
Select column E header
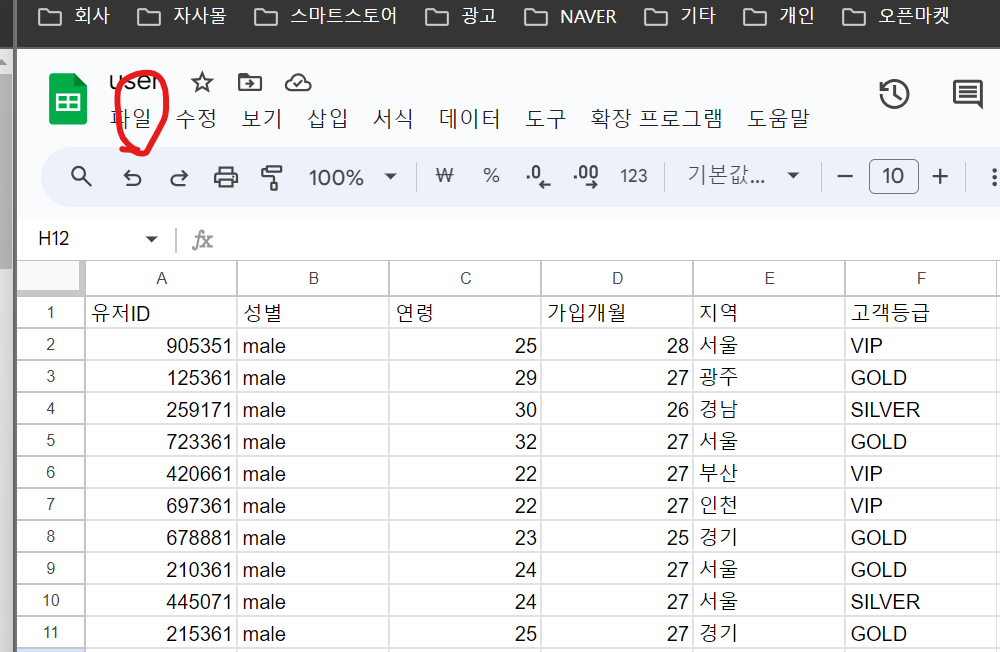769,278
